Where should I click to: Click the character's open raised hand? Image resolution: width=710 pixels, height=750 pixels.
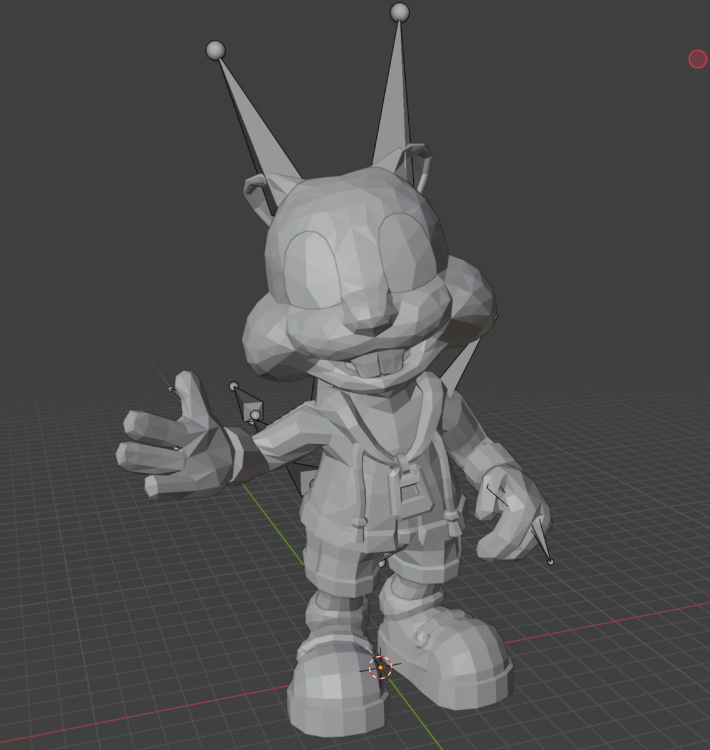tap(180, 445)
